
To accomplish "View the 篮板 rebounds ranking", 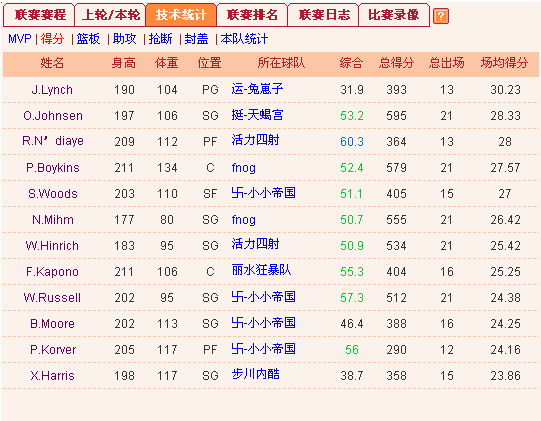I will (x=88, y=39).
